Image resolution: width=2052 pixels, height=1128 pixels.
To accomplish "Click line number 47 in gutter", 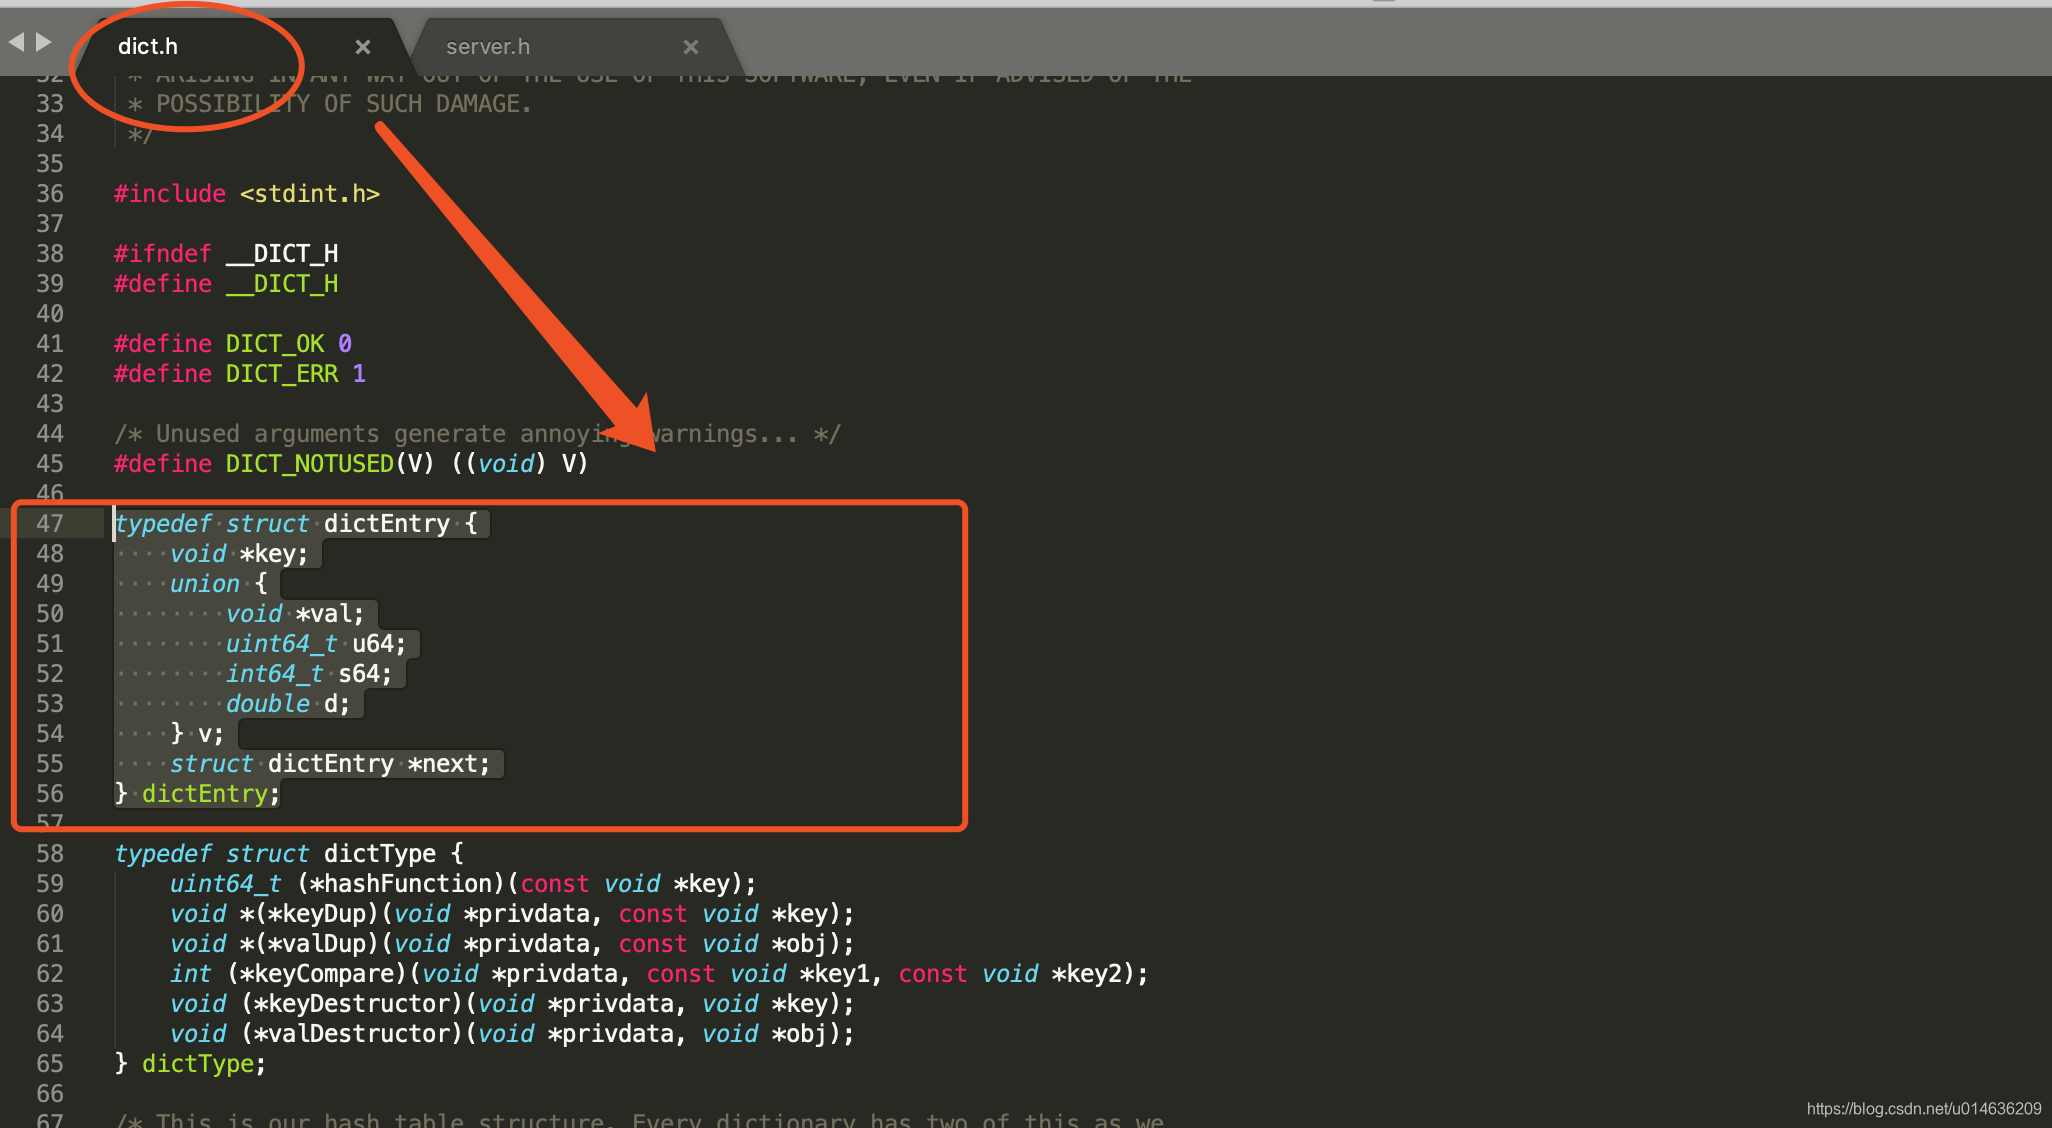I will pyautogui.click(x=50, y=524).
